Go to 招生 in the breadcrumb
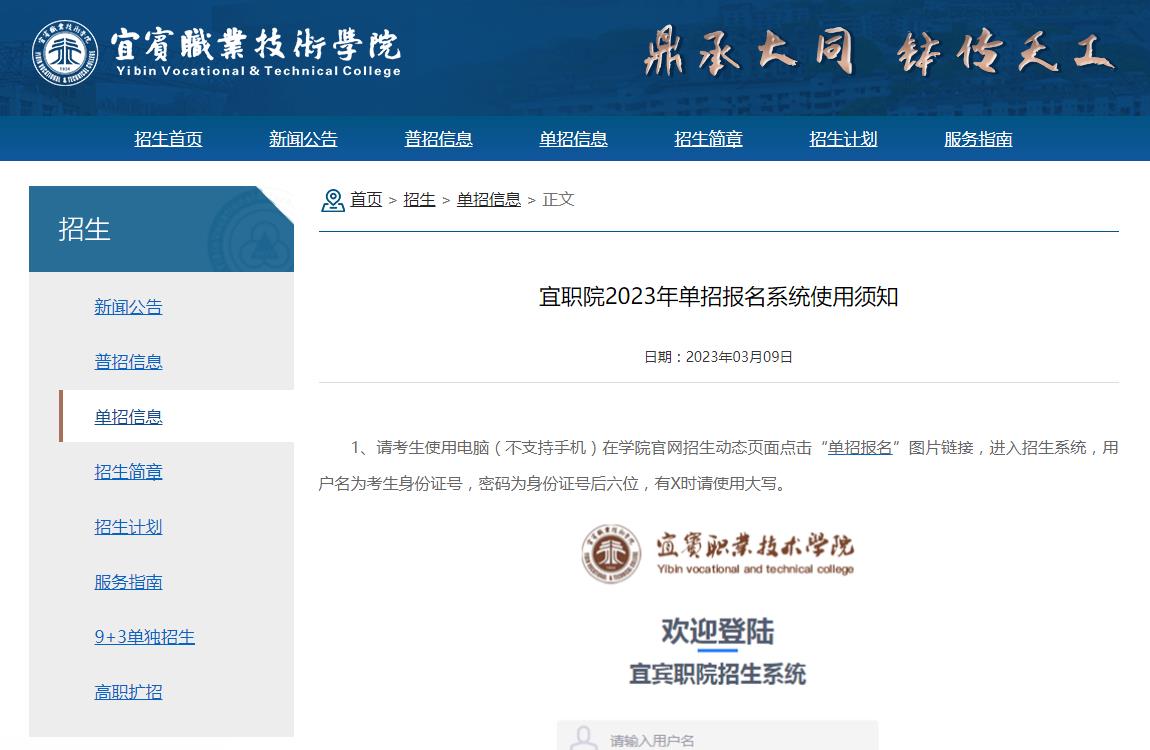1150x750 pixels. 420,199
